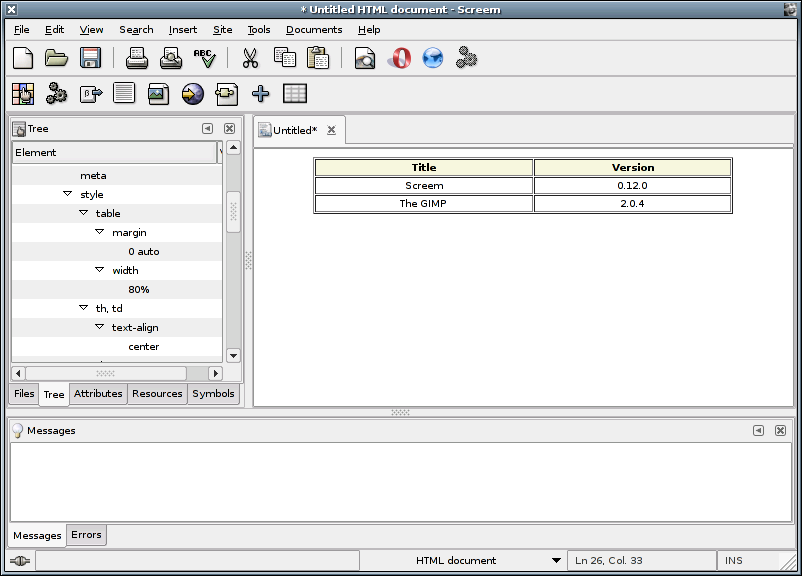Open the Site menu
The width and height of the screenshot is (802, 576).
pyautogui.click(x=222, y=30)
